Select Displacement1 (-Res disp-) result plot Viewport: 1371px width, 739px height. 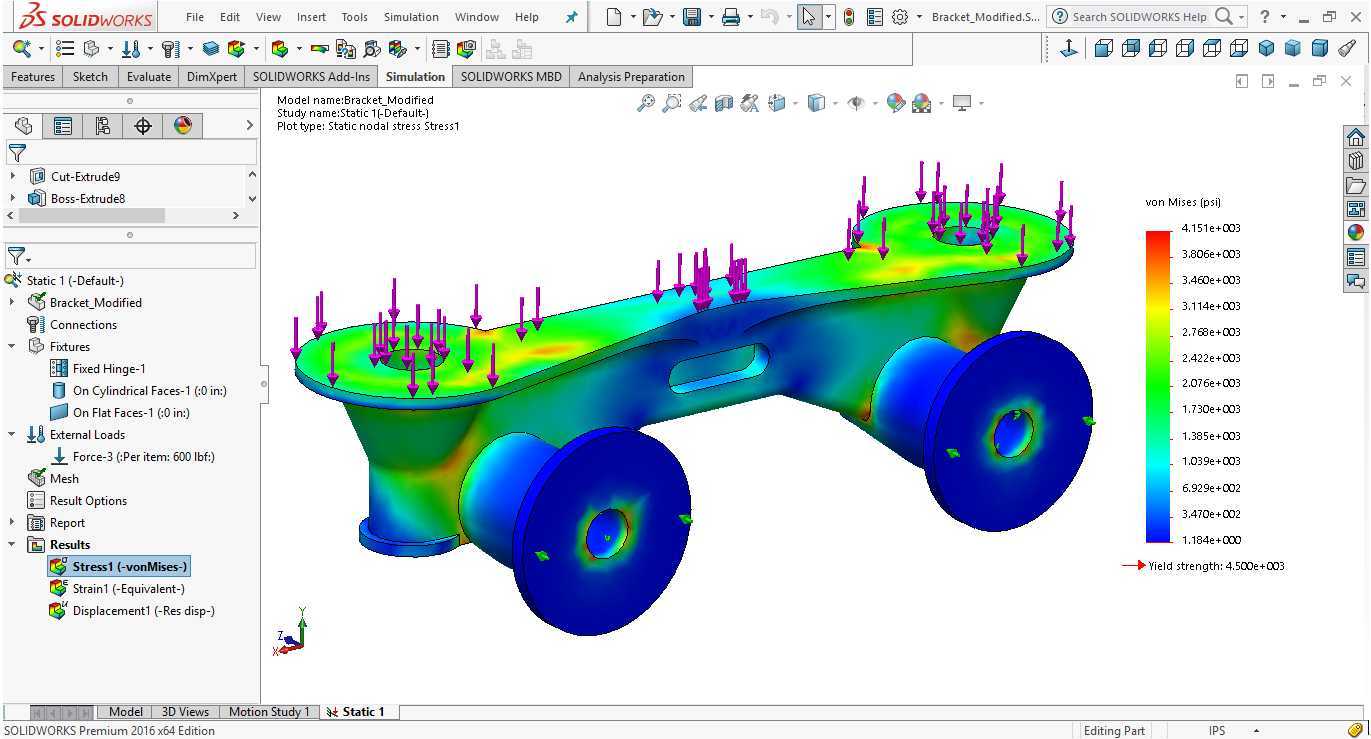tap(132, 611)
